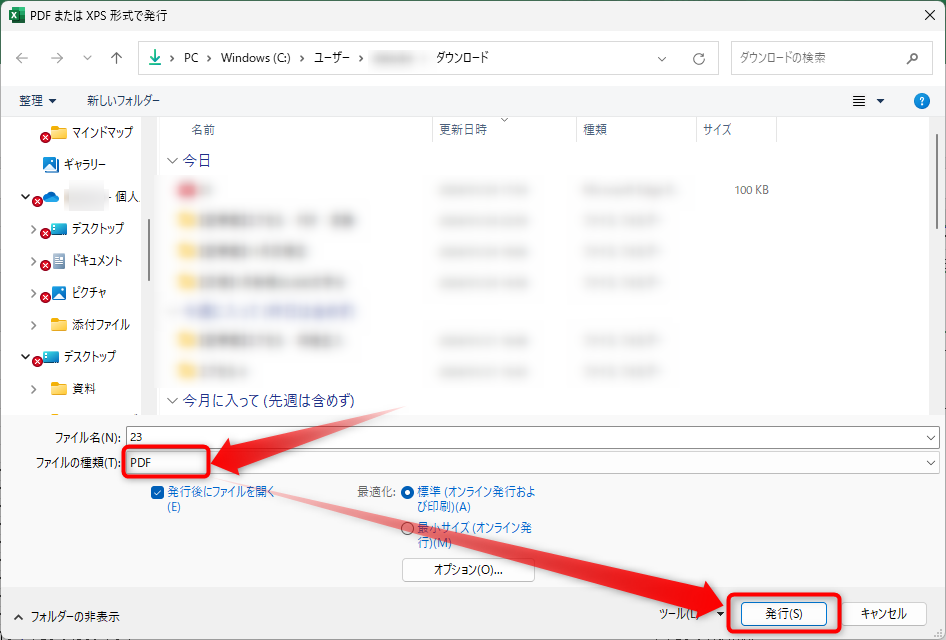This screenshot has height=640, width=946.
Task: Select the OneDrive cloud icon in sidebar
Action: click(x=51, y=197)
